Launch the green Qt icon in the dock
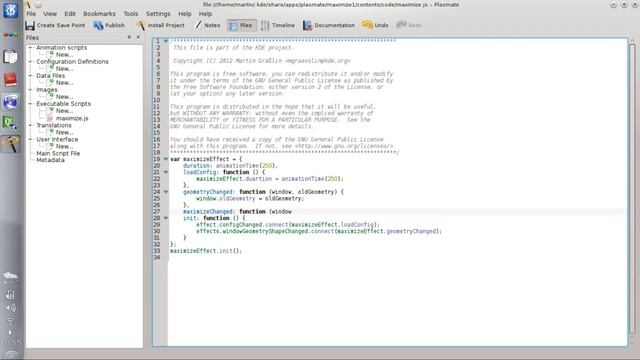This screenshot has width=640, height=360. [11, 122]
